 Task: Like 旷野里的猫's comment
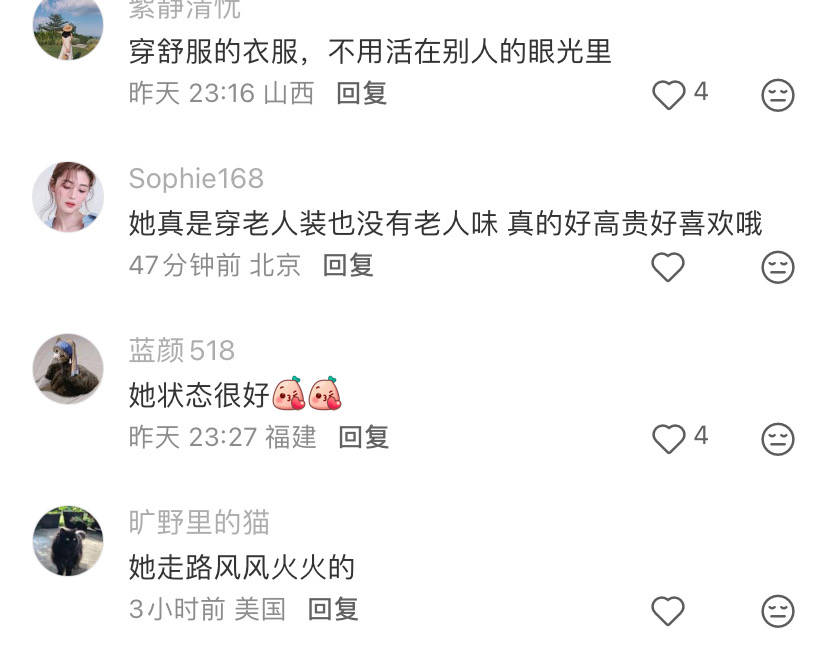point(668,611)
